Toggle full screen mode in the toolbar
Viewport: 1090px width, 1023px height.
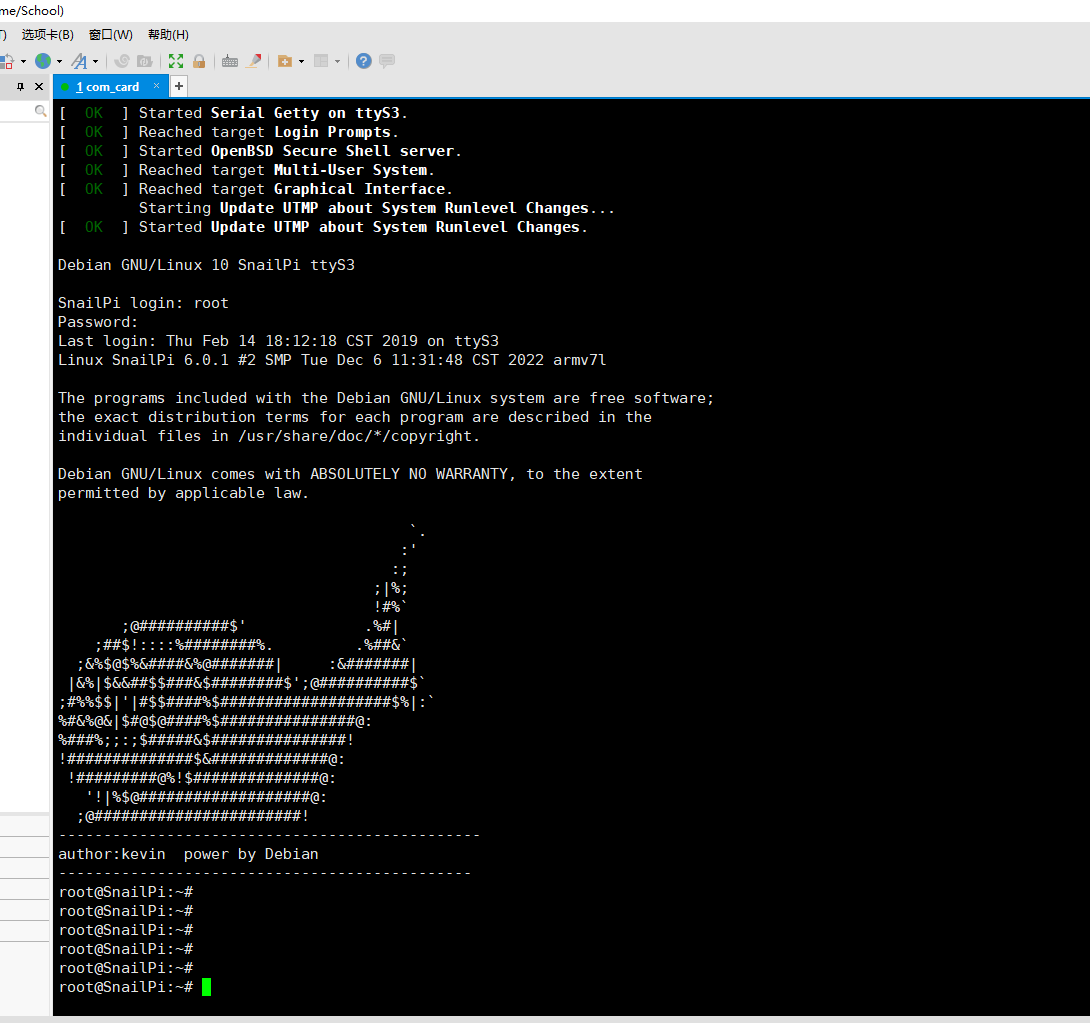(176, 60)
